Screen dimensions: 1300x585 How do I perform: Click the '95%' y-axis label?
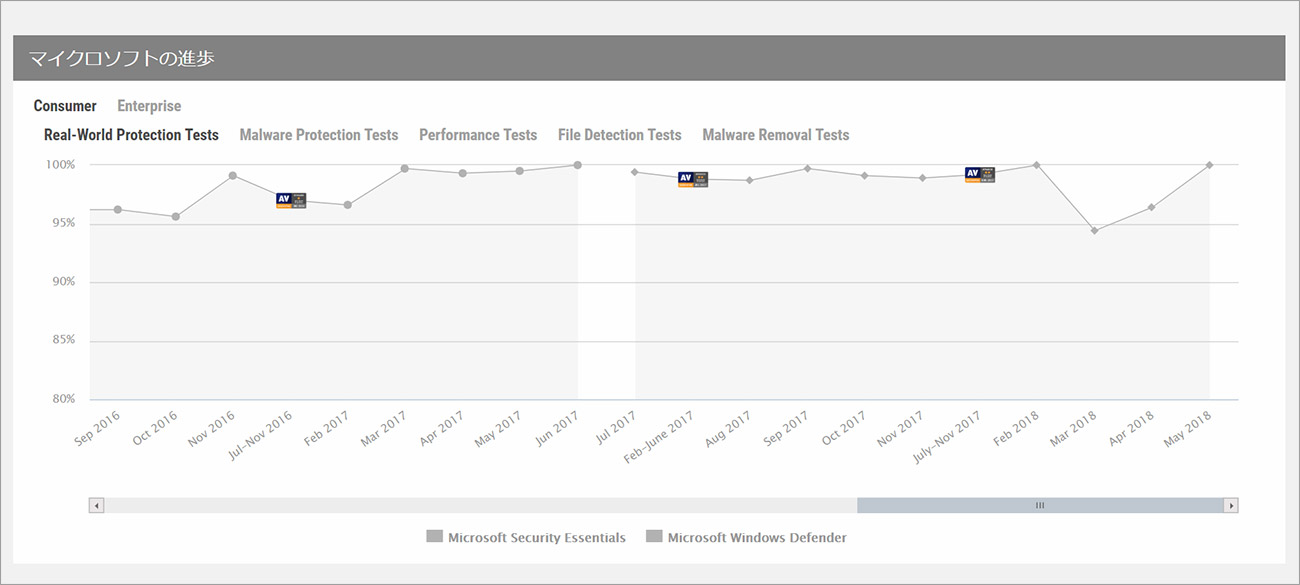click(64, 223)
